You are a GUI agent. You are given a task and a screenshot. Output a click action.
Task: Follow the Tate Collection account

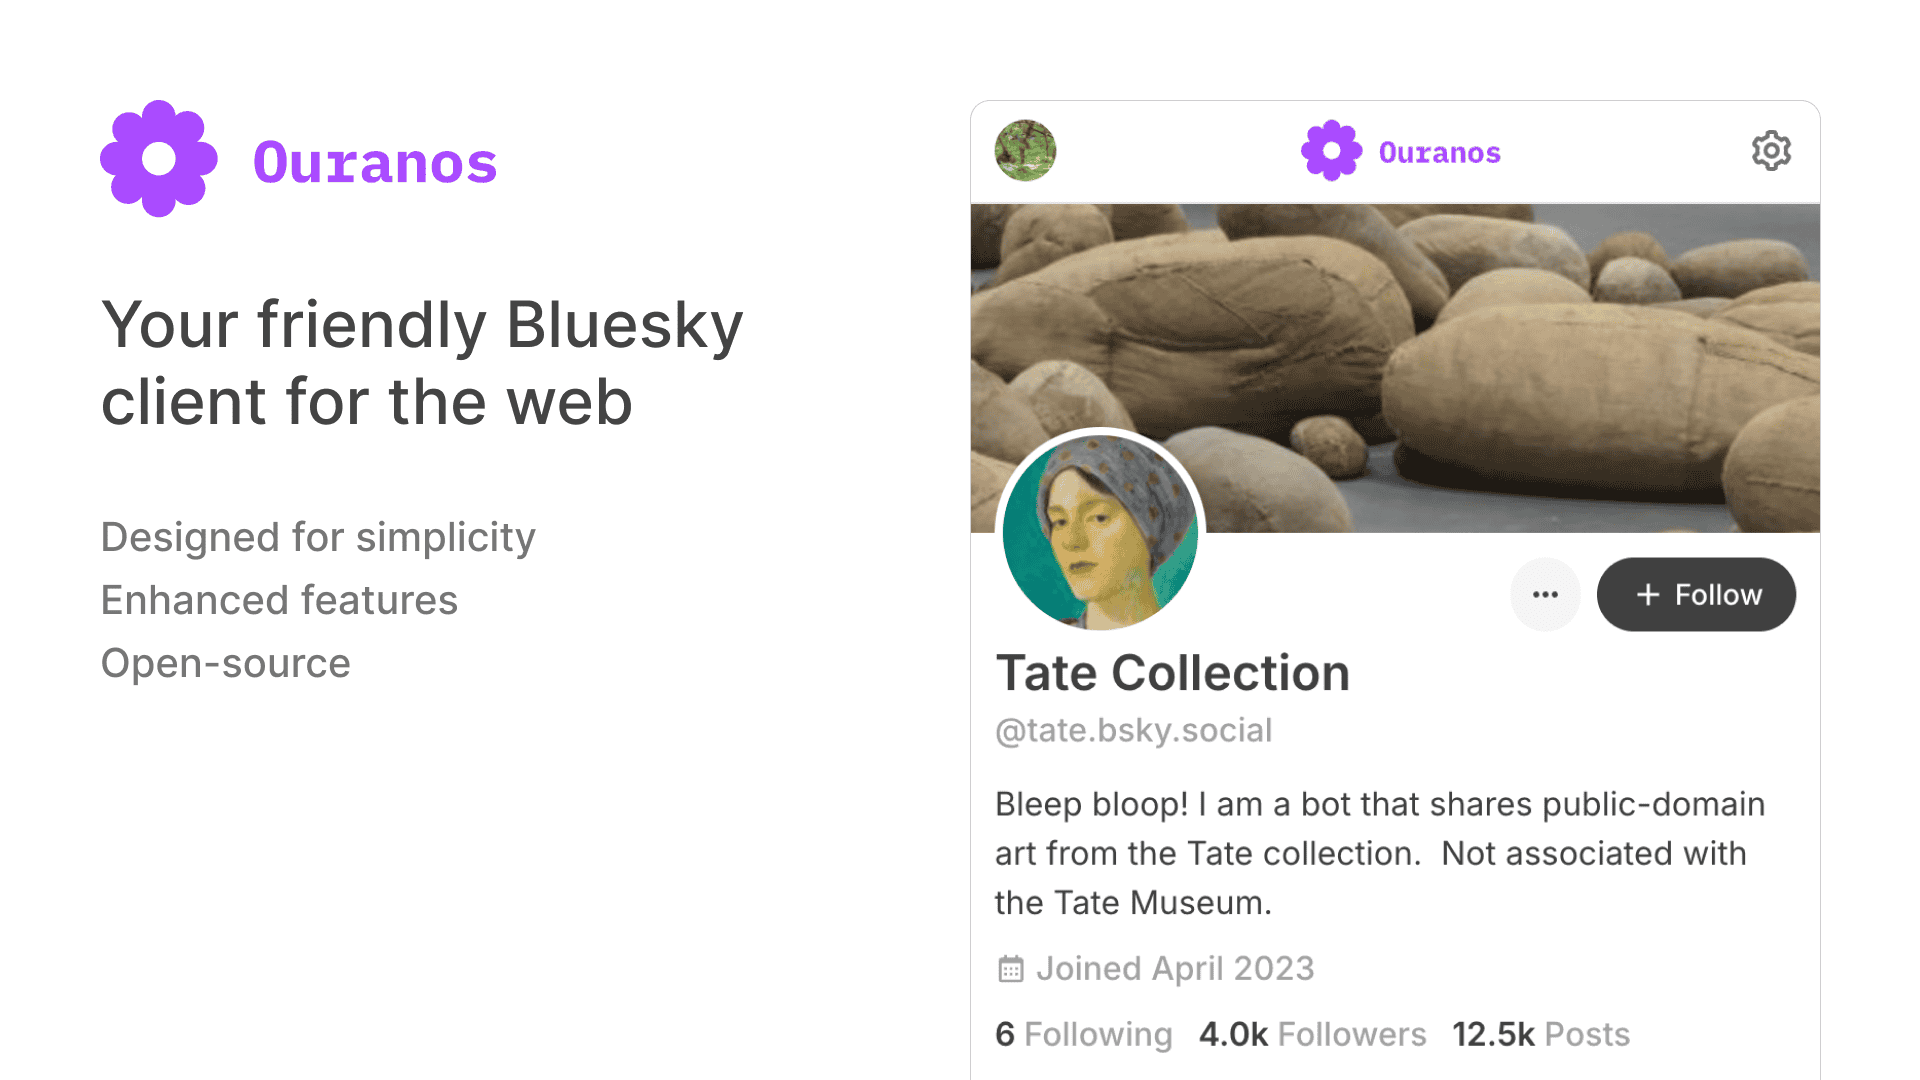(1696, 594)
